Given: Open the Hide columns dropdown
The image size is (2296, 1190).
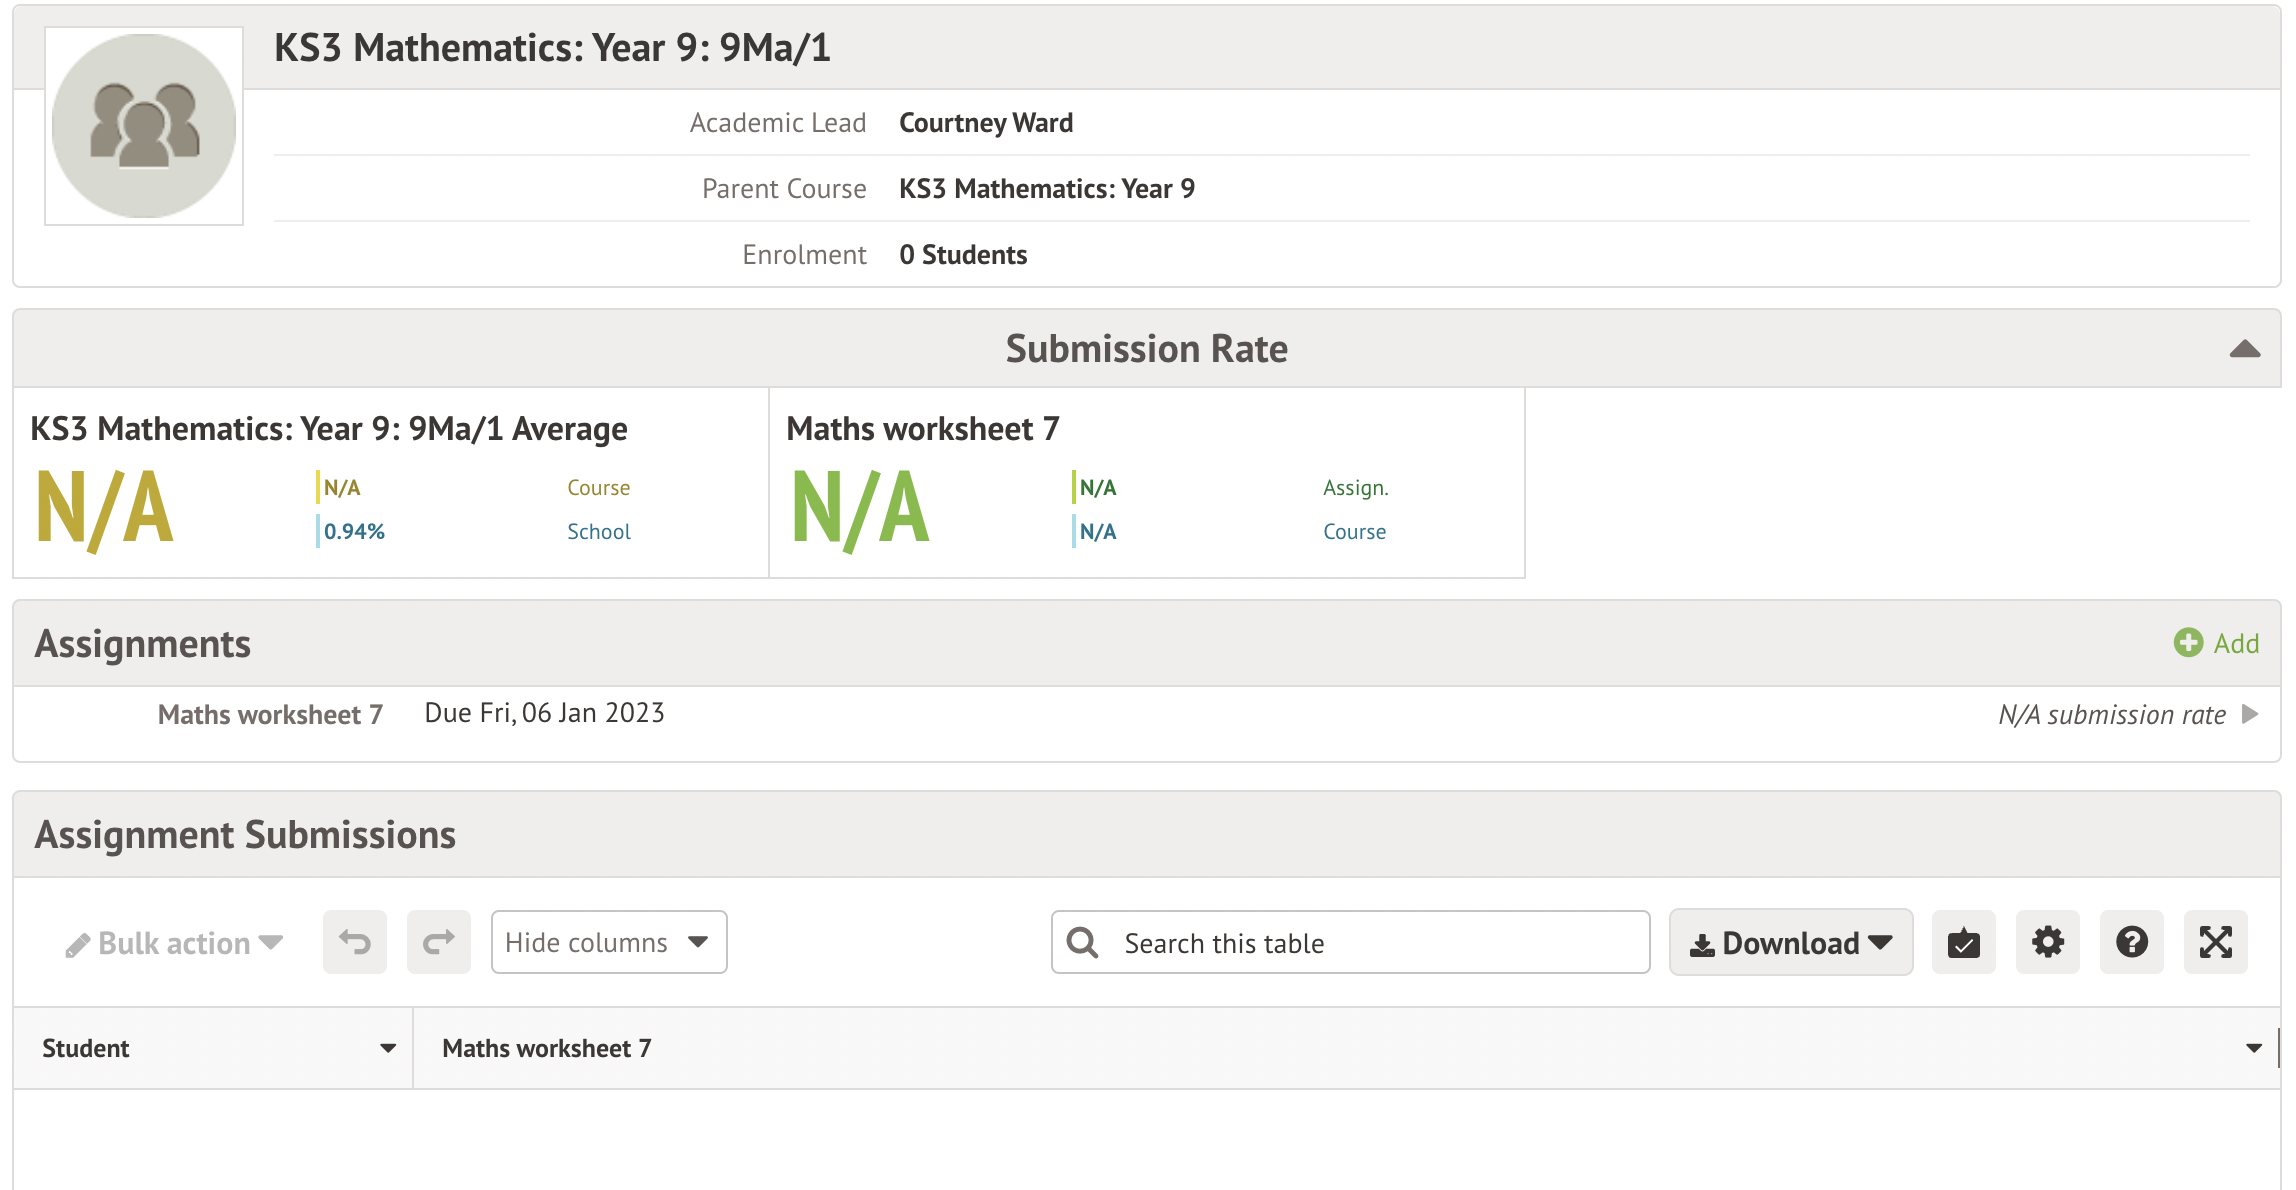Looking at the screenshot, I should pyautogui.click(x=608, y=942).
